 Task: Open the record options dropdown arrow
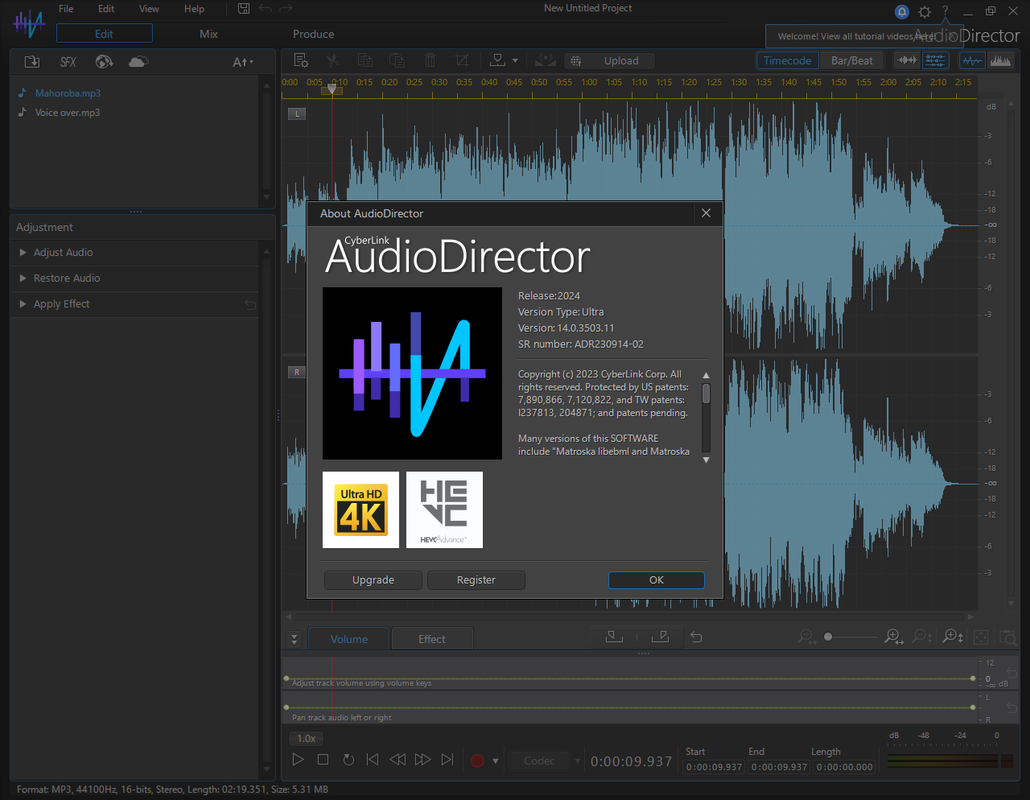(495, 761)
